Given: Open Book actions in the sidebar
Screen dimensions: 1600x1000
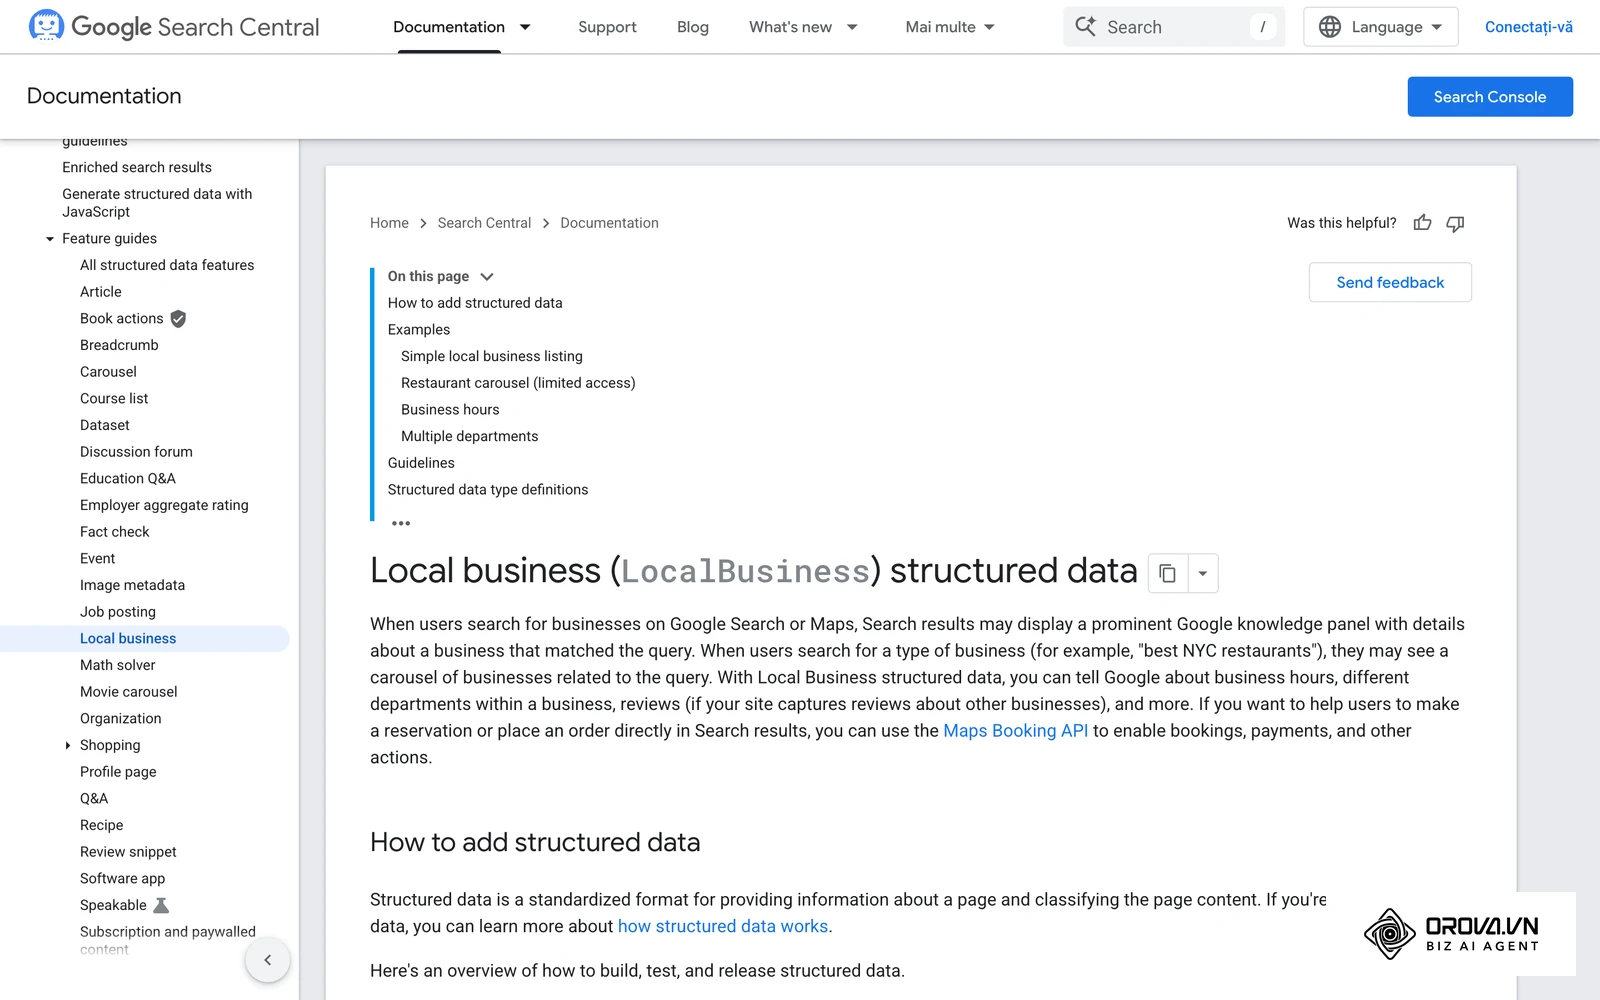Looking at the screenshot, I should point(121,319).
